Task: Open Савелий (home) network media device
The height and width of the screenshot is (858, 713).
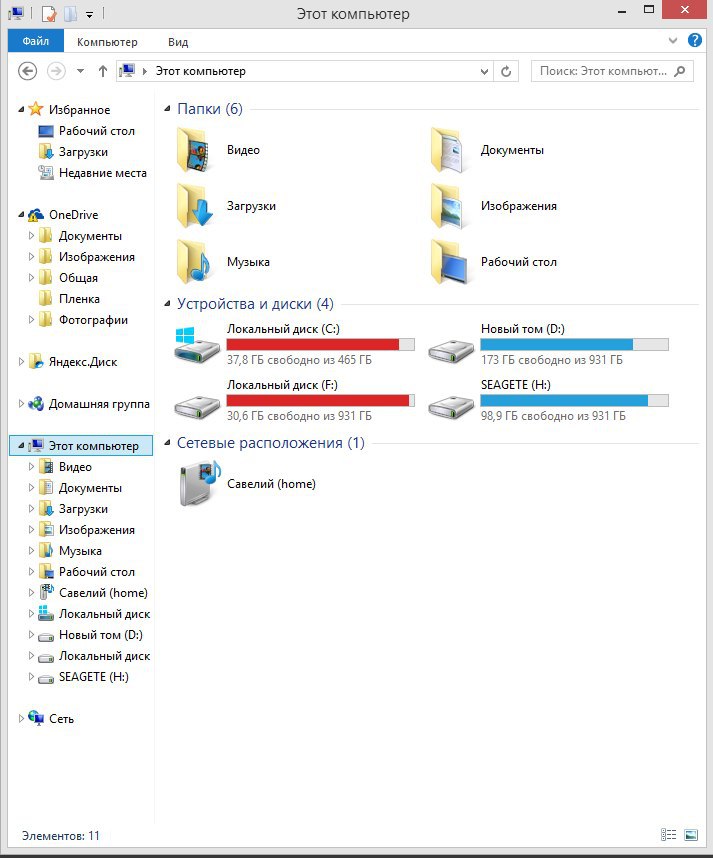Action: pyautogui.click(x=199, y=483)
